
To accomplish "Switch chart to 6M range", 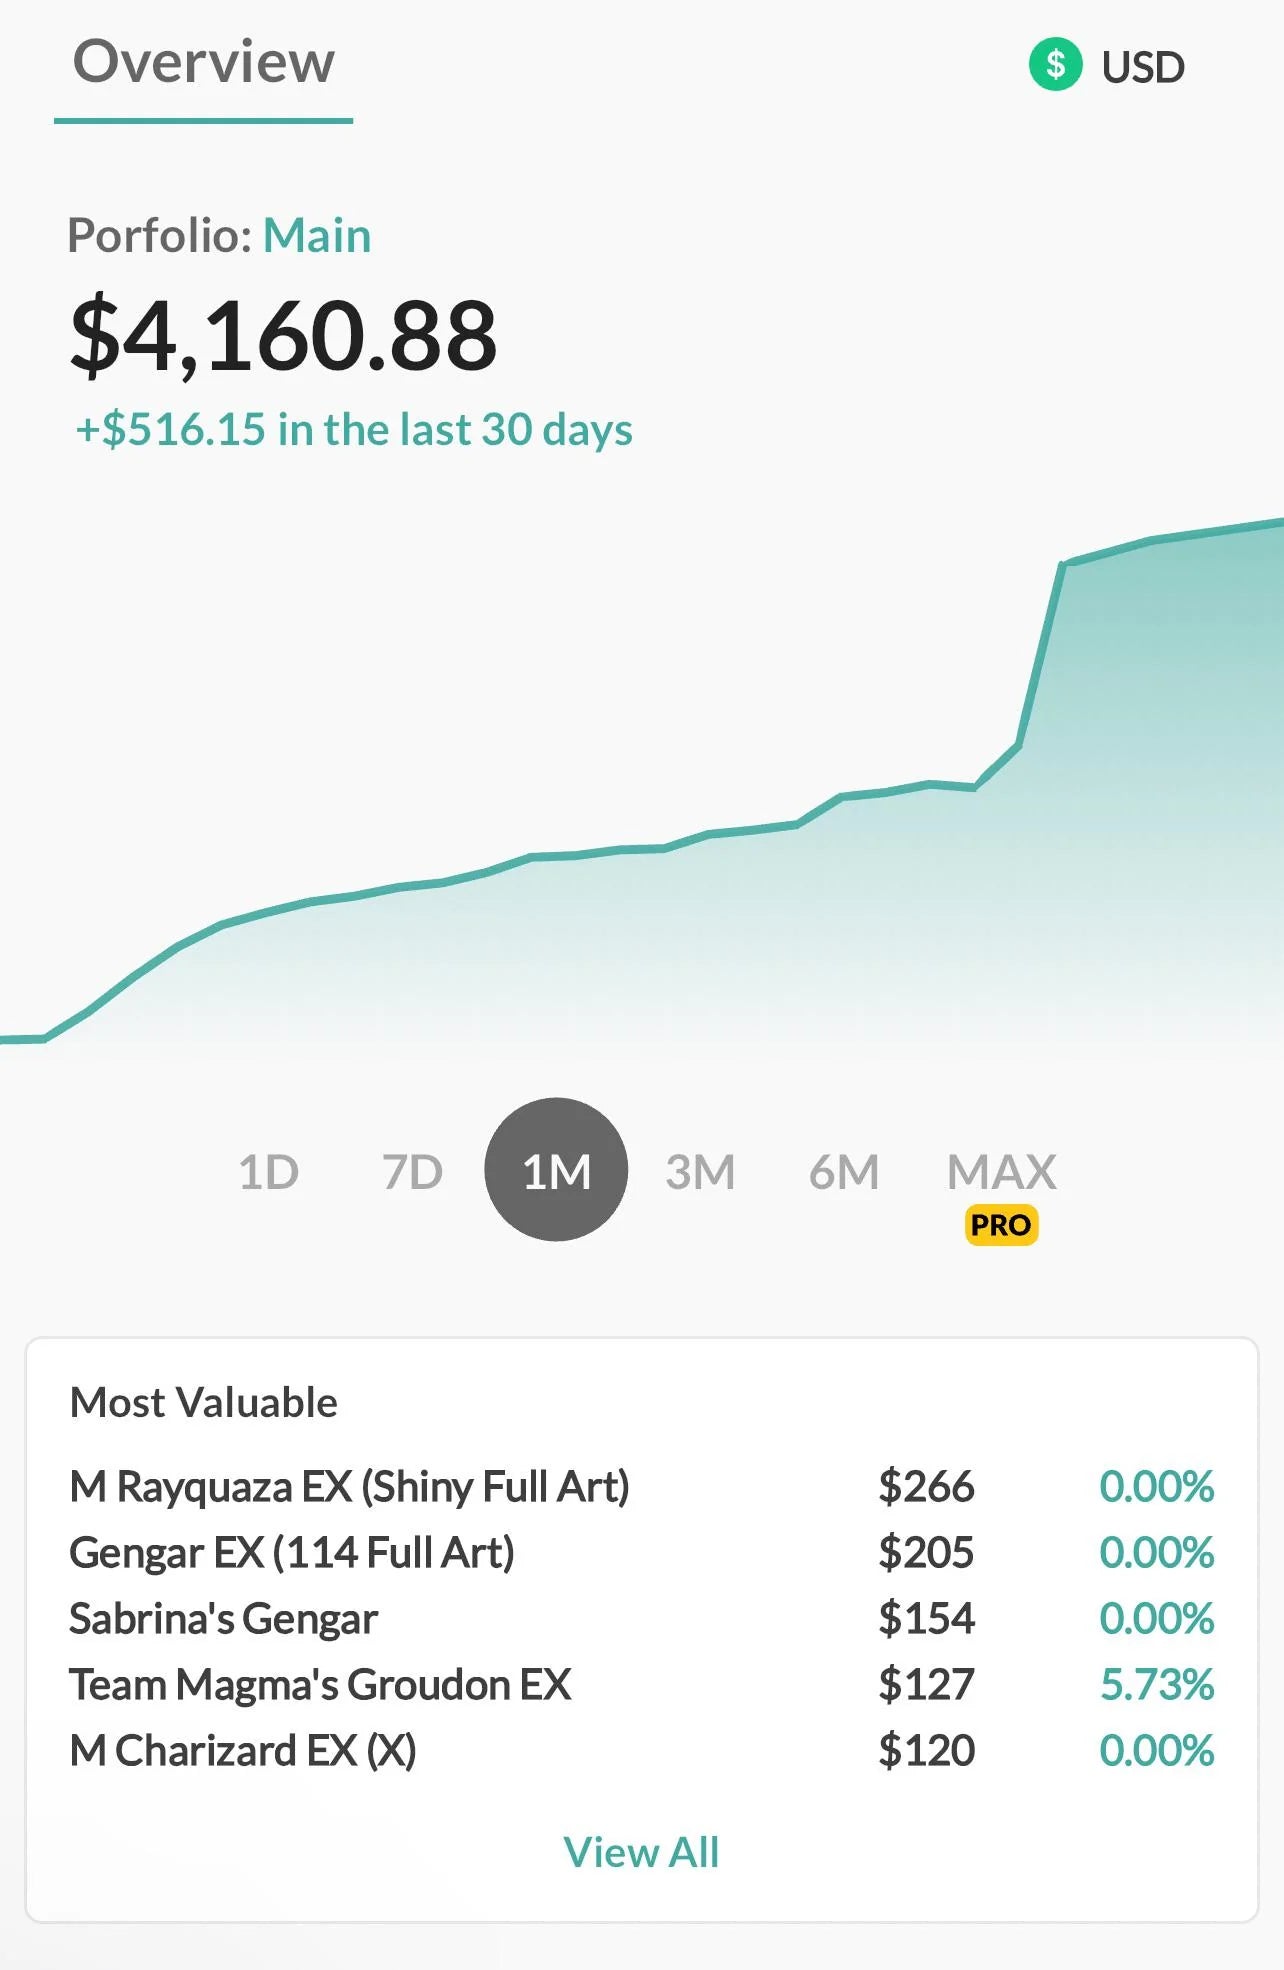I will pyautogui.click(x=844, y=1171).
